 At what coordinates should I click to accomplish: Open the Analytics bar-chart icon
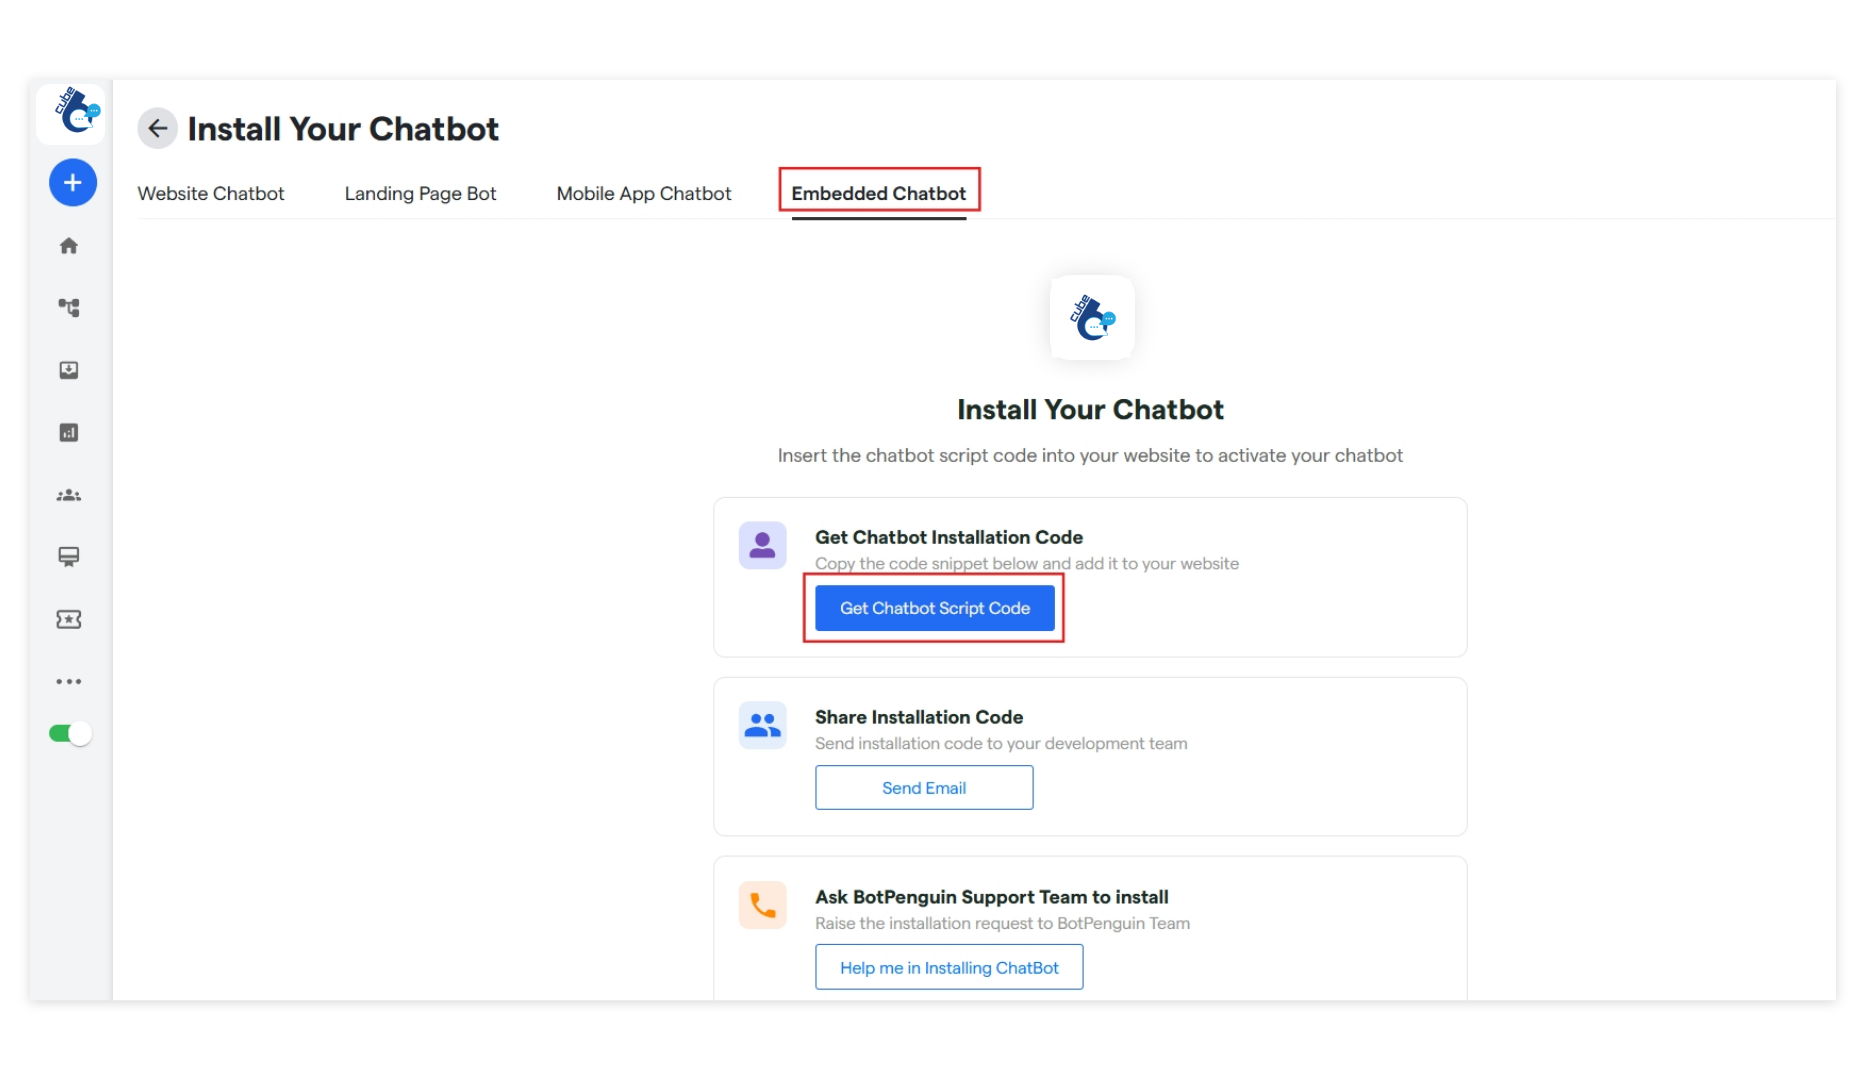[70, 433]
